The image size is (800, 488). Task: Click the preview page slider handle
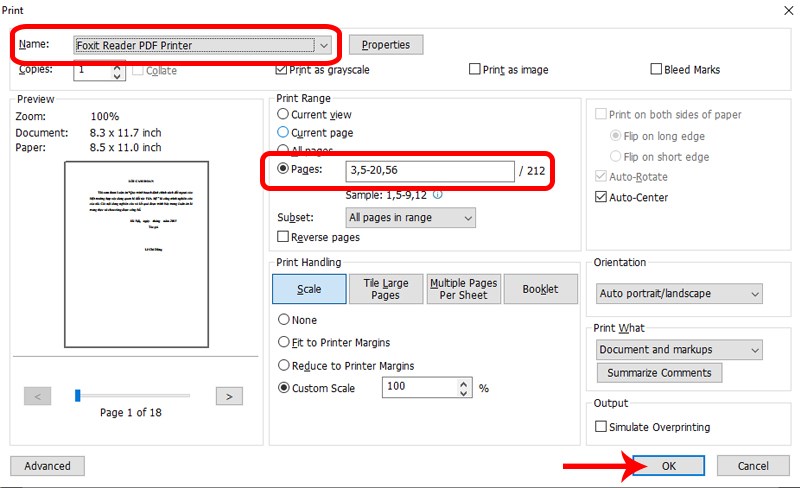pyautogui.click(x=77, y=396)
